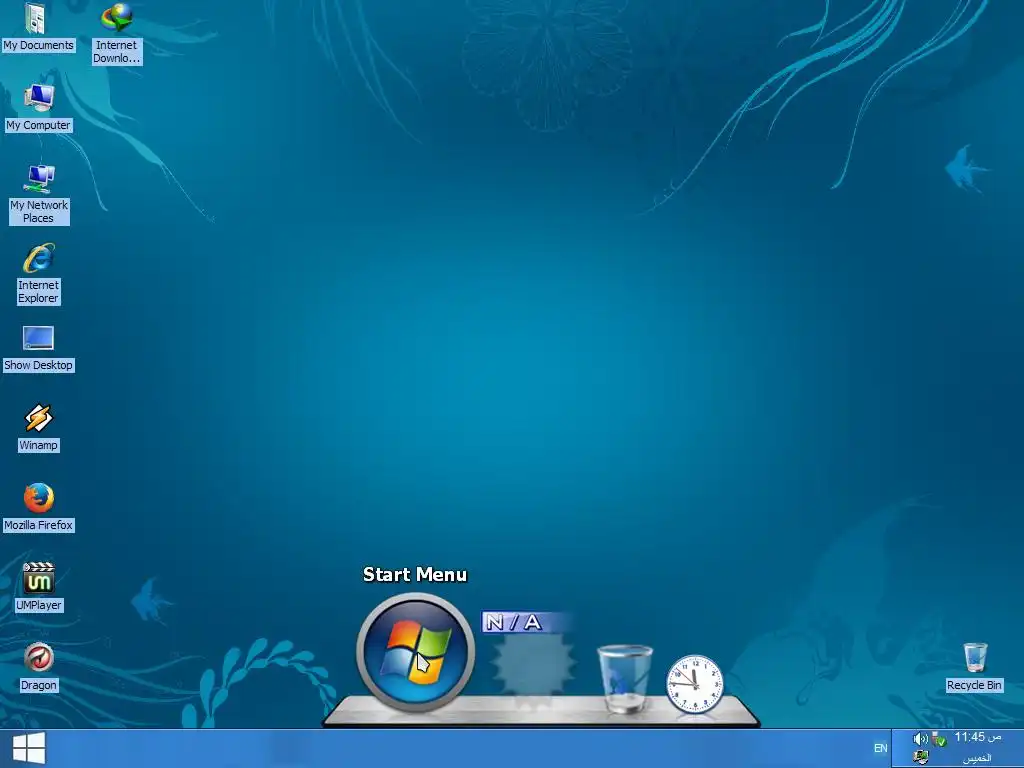Click the Dragon browser shortcut
Image resolution: width=1024 pixels, height=768 pixels.
click(39, 667)
